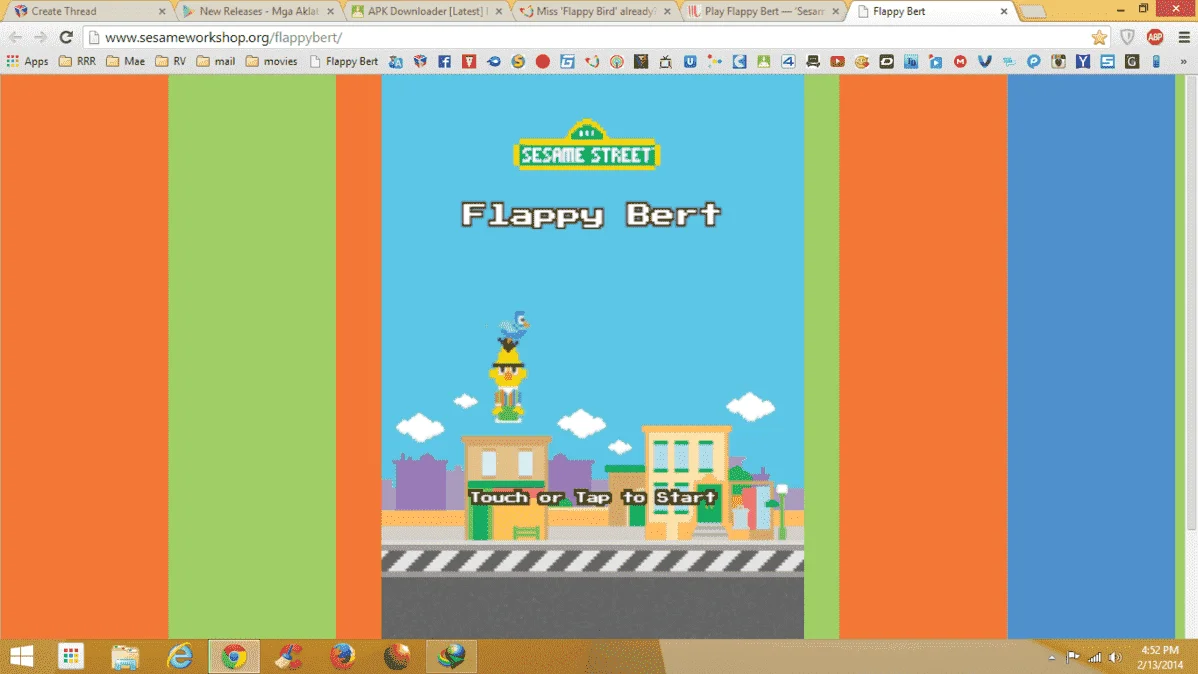Open the Chrome hamburger menu

(x=1183, y=37)
